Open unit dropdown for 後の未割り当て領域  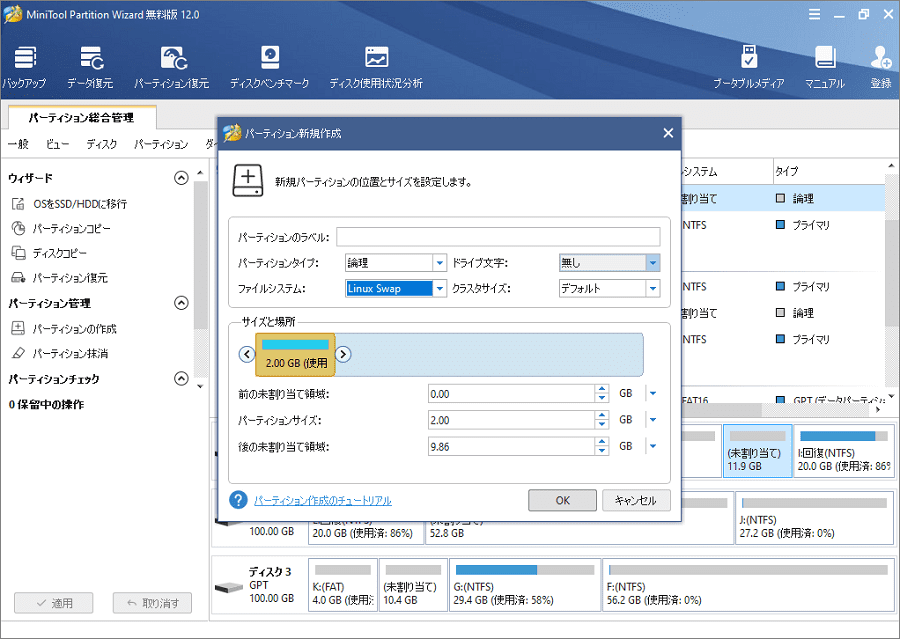click(653, 446)
